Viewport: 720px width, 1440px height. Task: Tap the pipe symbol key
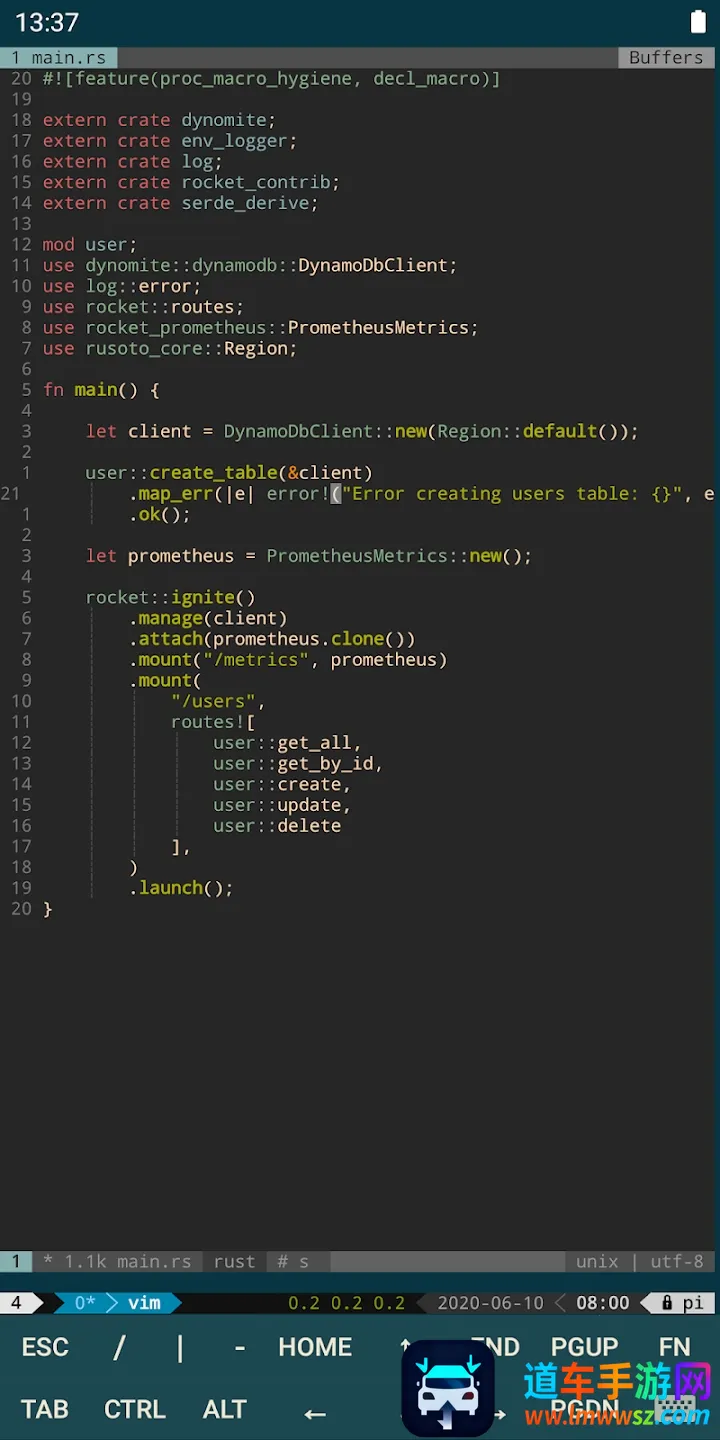(x=180, y=1347)
